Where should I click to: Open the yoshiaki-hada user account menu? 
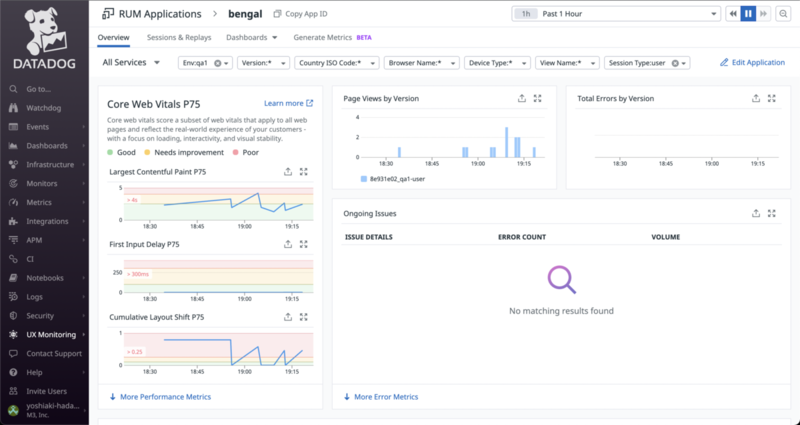(44, 410)
